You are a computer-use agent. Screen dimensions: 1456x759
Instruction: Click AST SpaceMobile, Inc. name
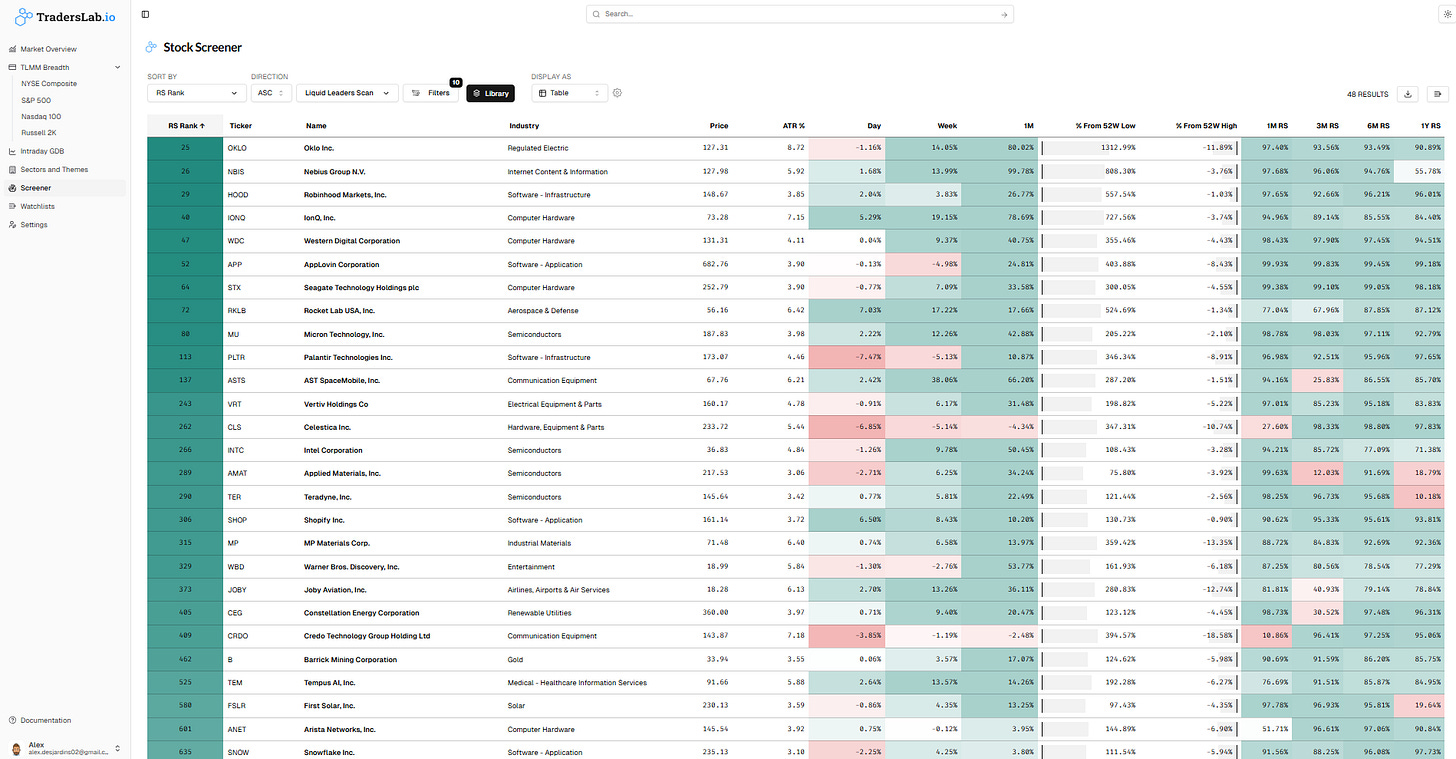342,380
